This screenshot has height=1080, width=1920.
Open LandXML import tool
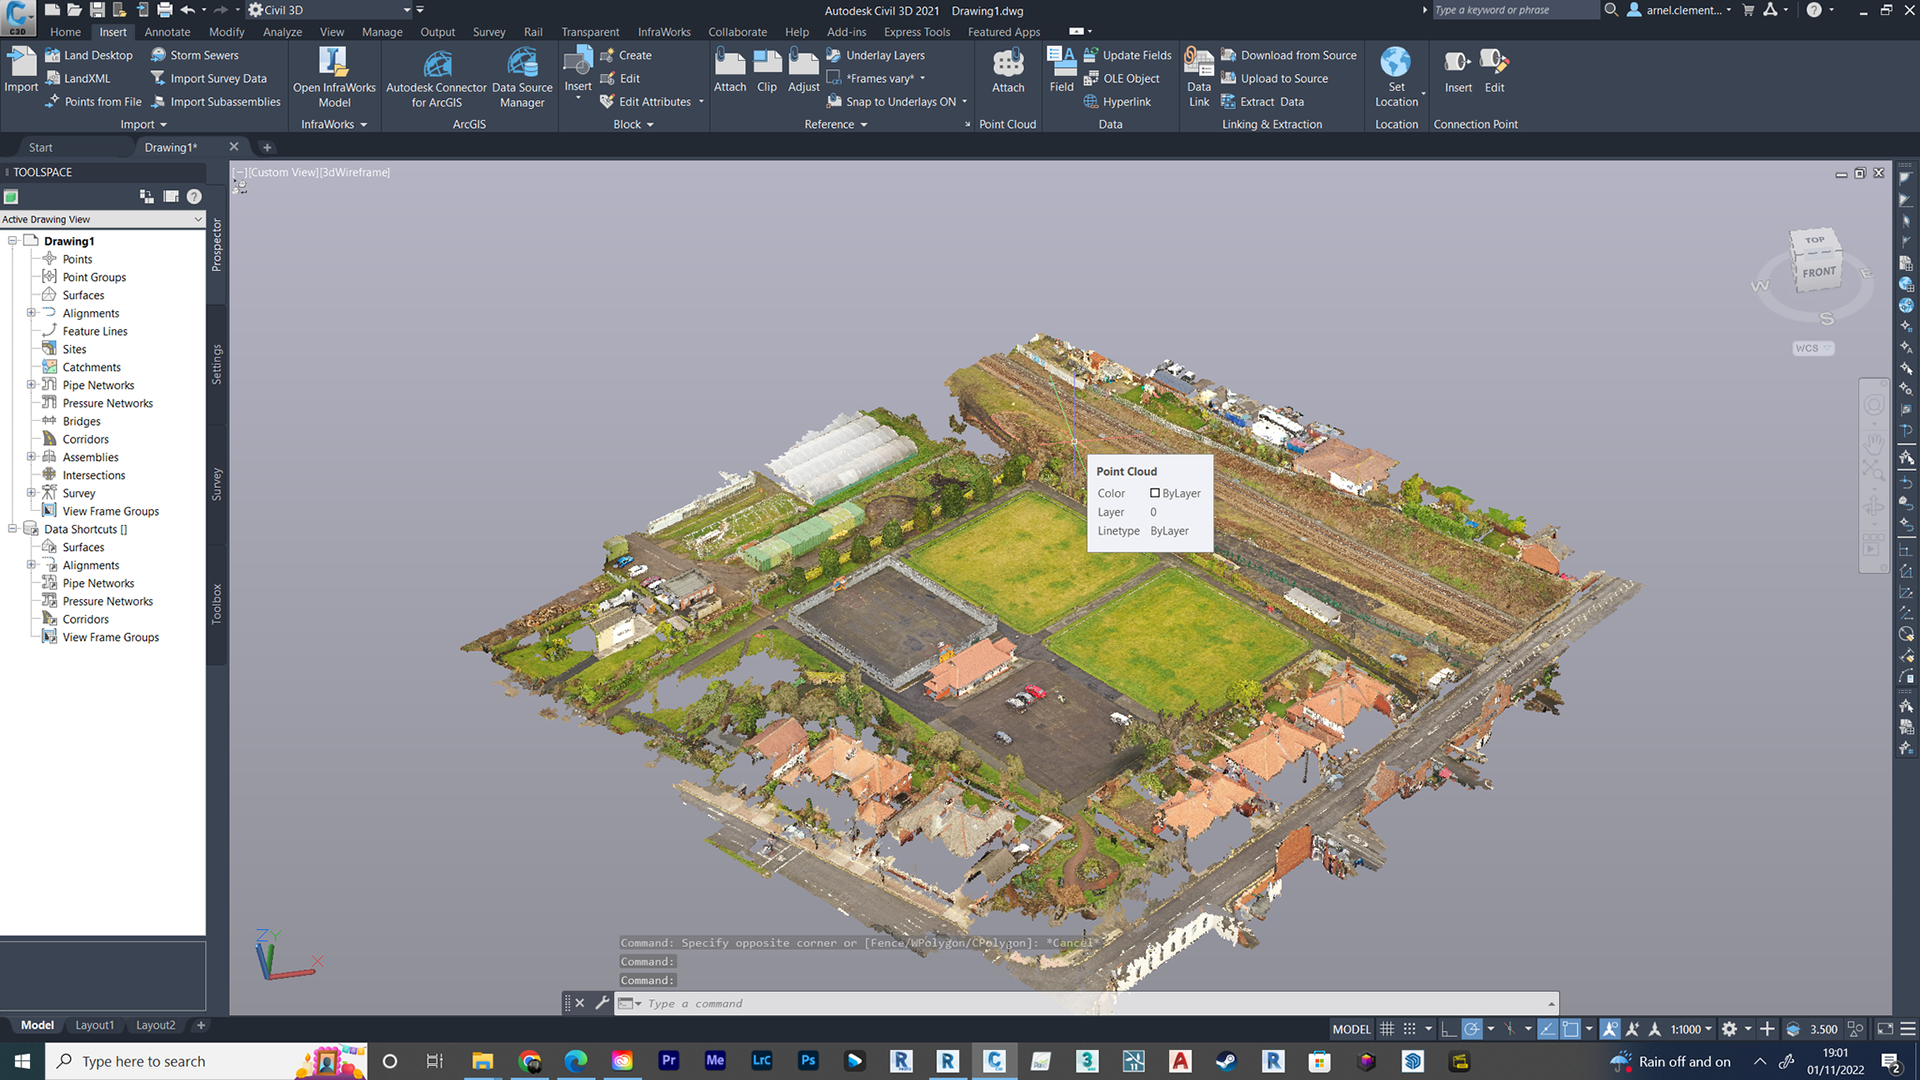tap(78, 78)
